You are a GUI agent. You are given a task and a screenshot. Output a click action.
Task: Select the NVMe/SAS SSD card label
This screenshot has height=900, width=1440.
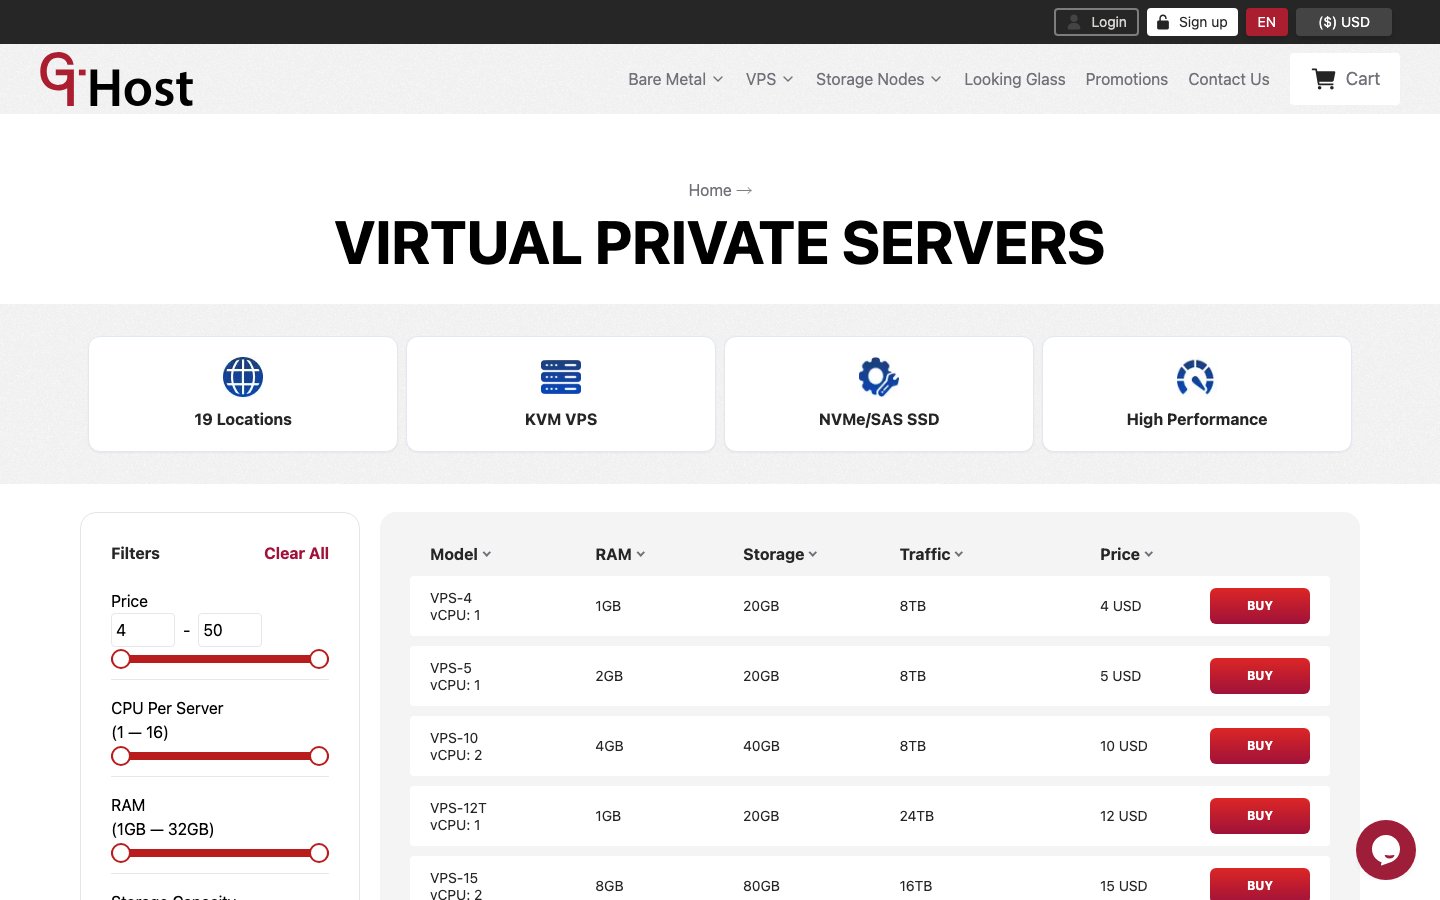[x=879, y=419]
